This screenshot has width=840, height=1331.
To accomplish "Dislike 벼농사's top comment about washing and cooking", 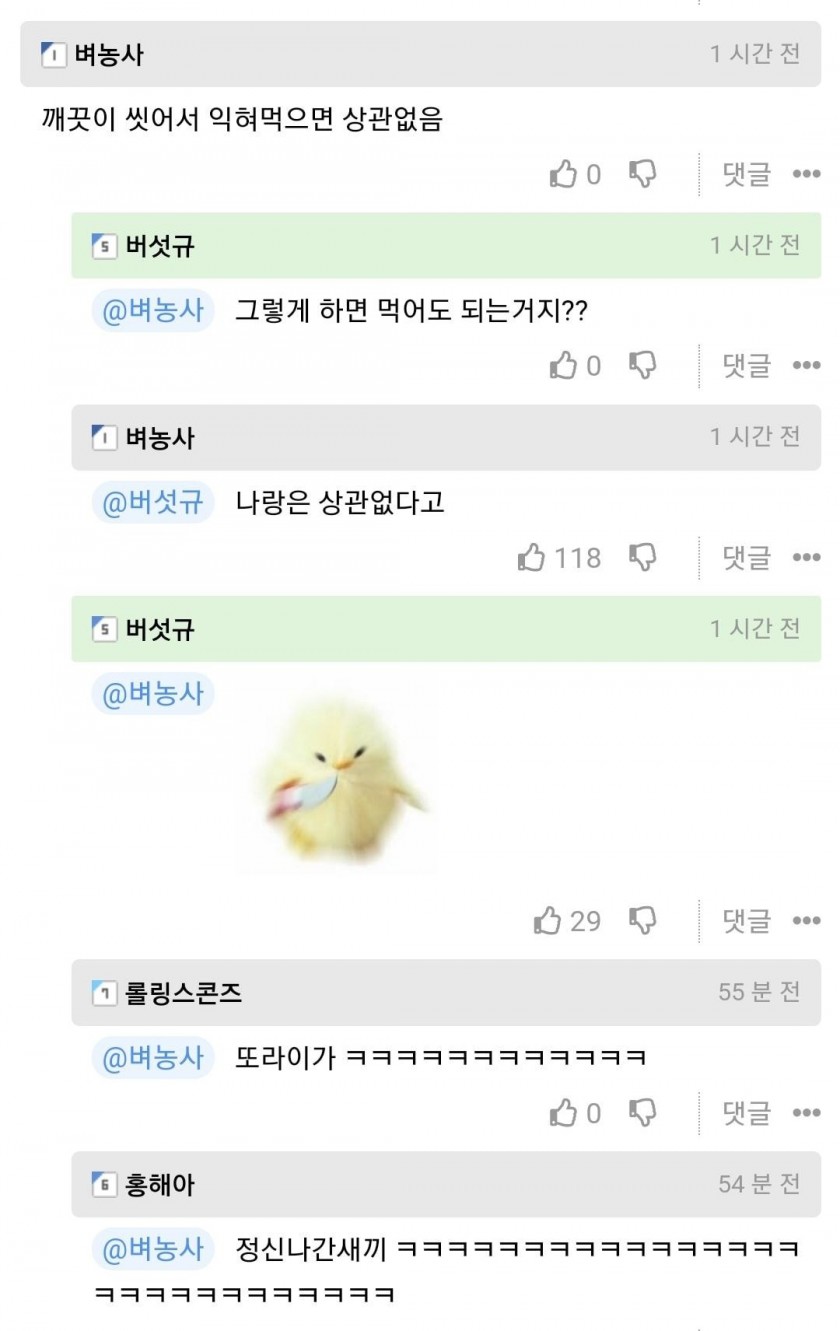I will click(642, 174).
